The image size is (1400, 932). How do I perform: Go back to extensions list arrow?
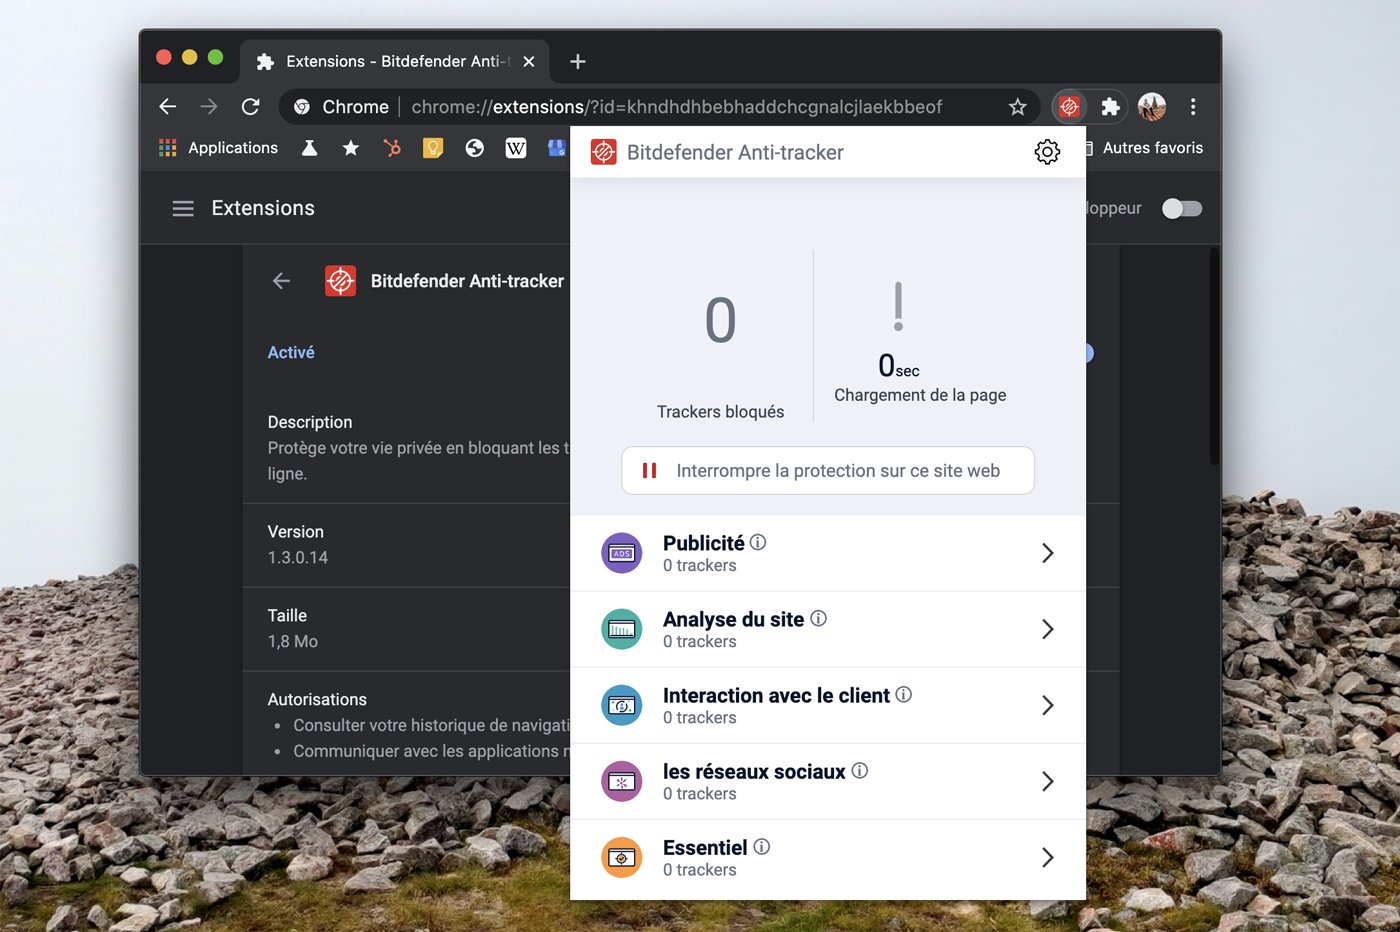[x=281, y=281]
